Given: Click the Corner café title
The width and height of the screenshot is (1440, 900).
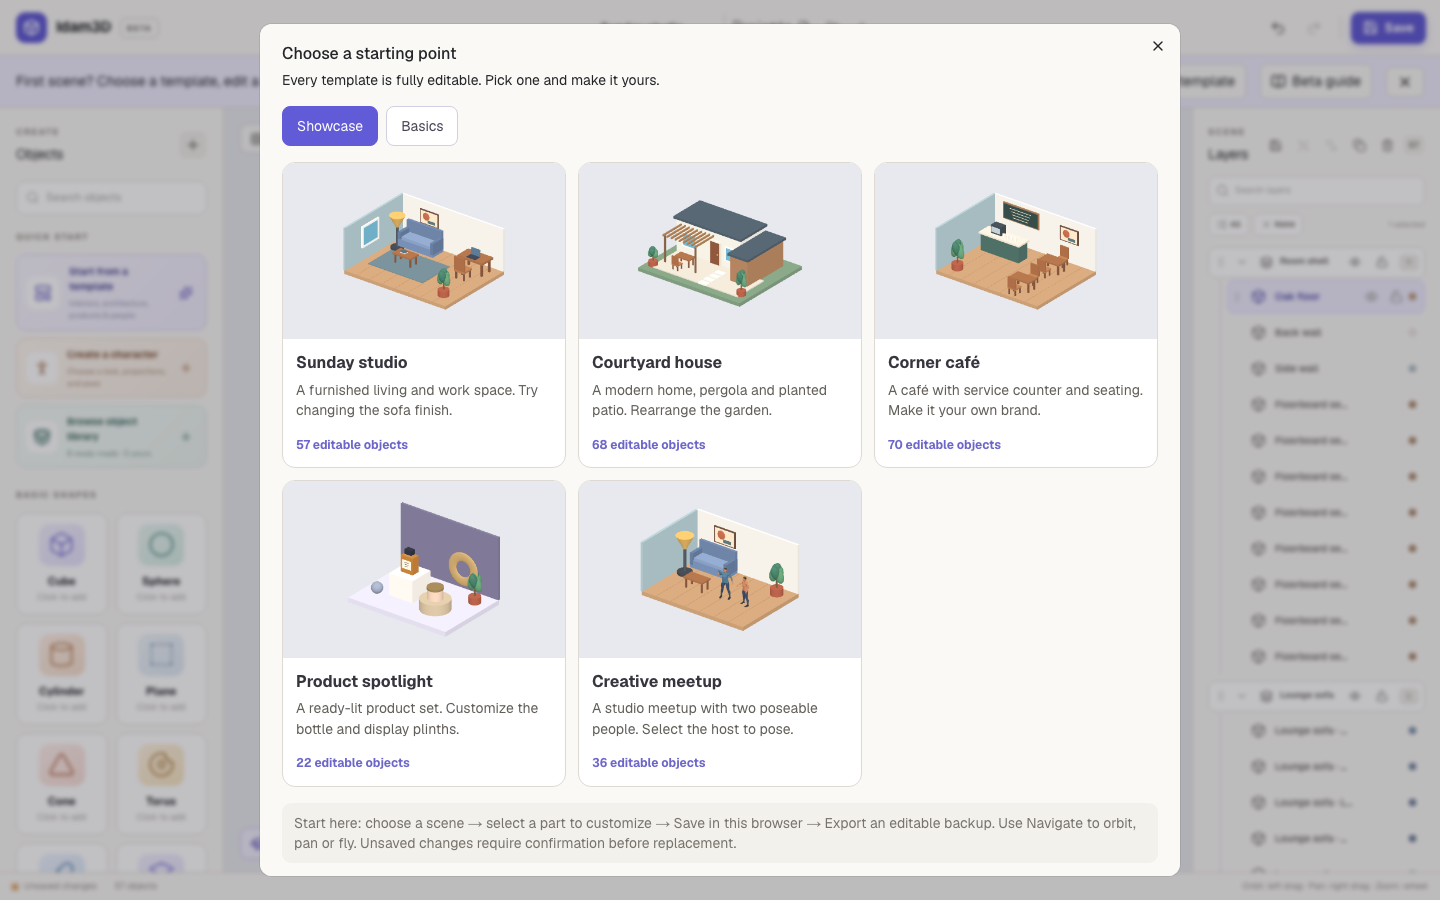Looking at the screenshot, I should [x=934, y=362].
